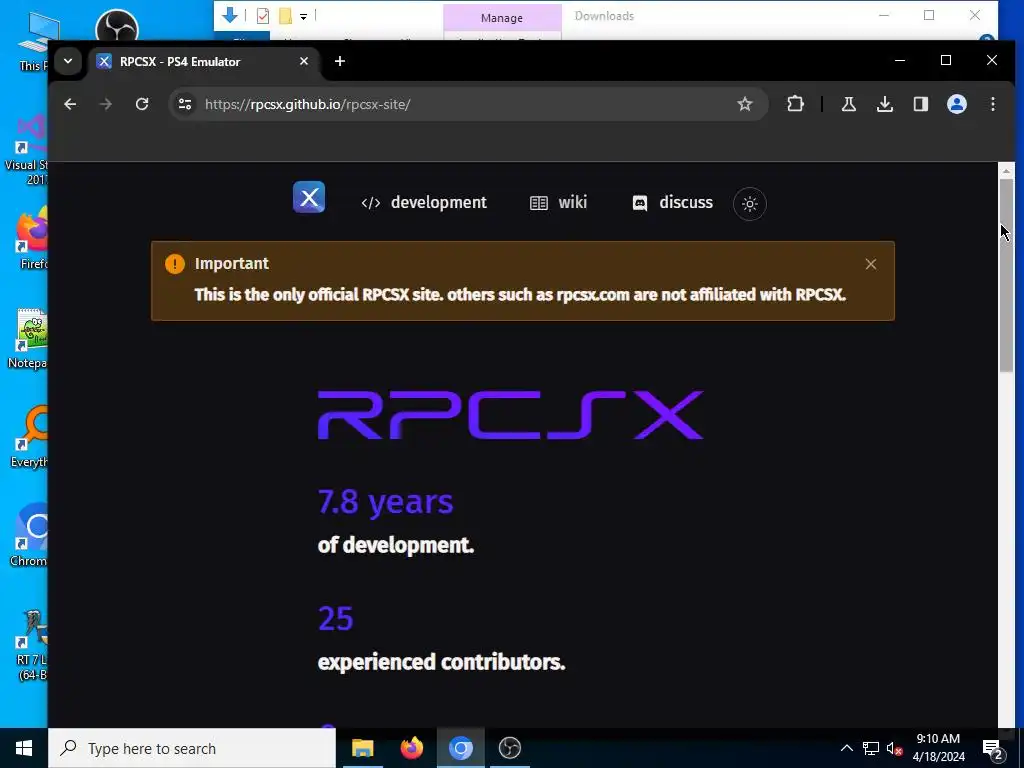This screenshot has height=768, width=1024.
Task: Open the notification center icon
Action: coord(993,749)
